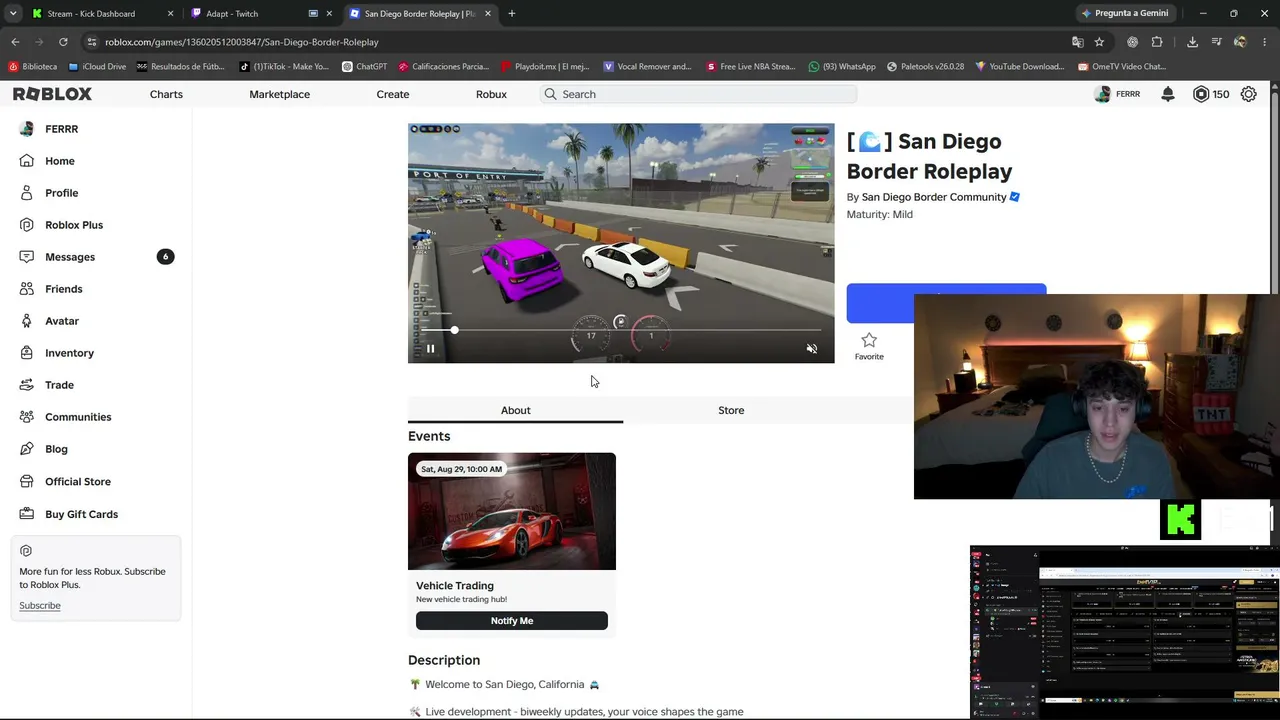
Task: Expand the tab search dropdown arrow
Action: pyautogui.click(x=13, y=14)
